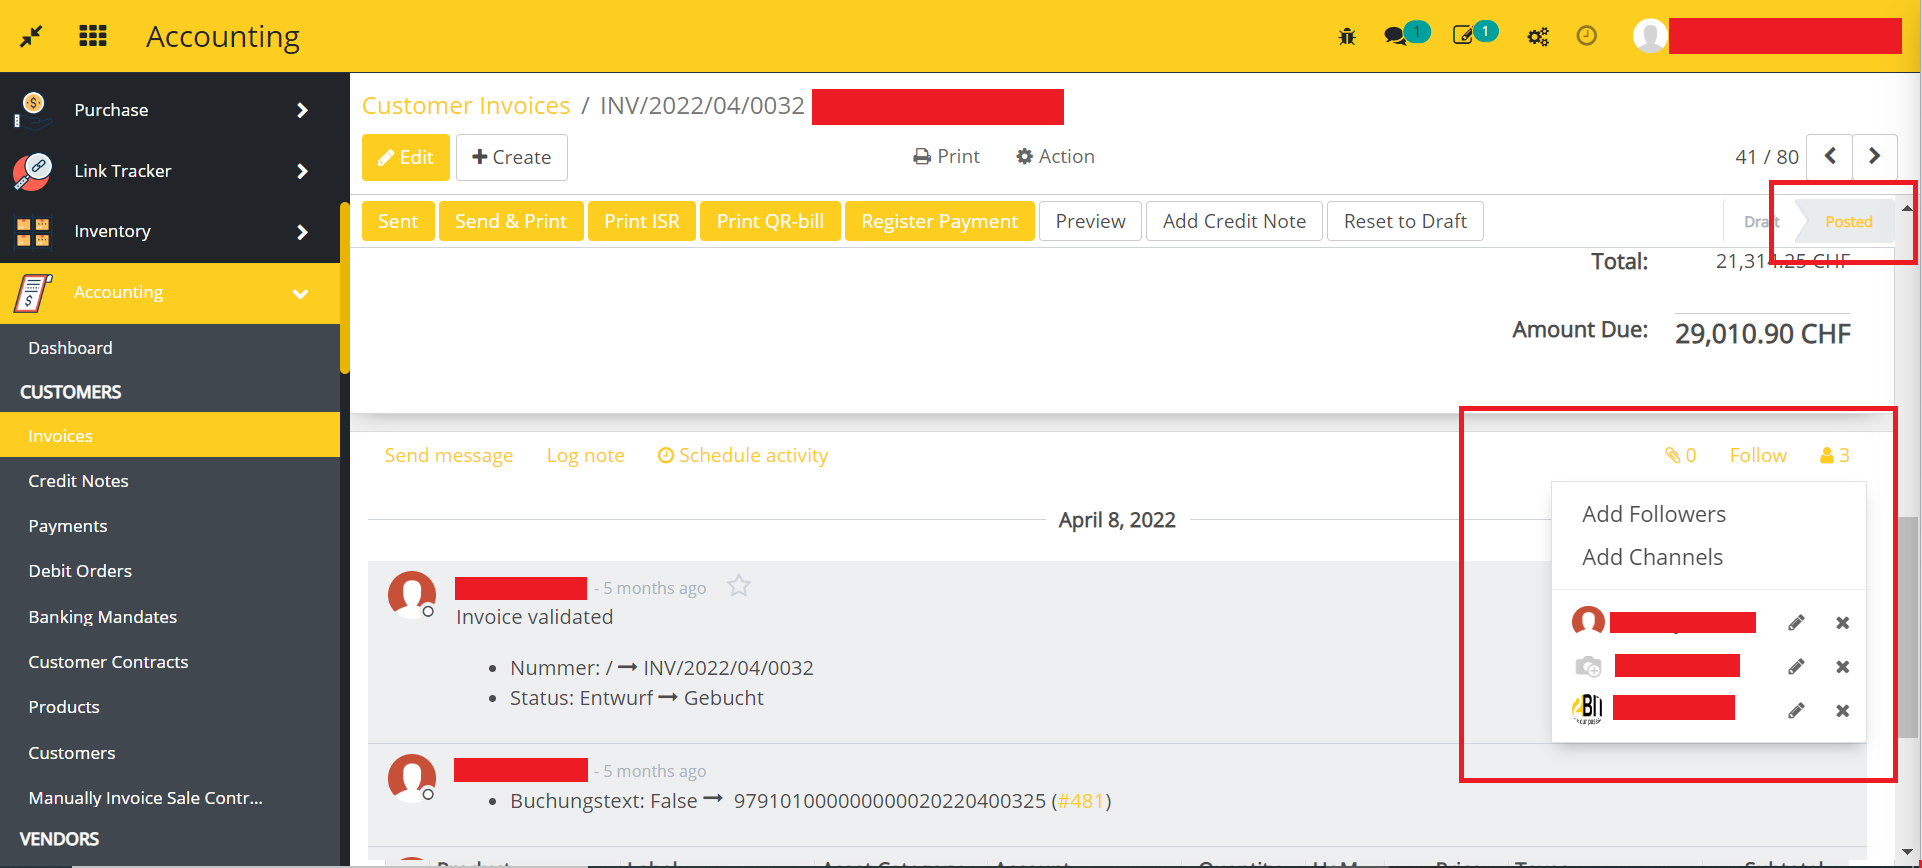Collapse the Accounting menu chevron
1922x868 pixels.
300,294
